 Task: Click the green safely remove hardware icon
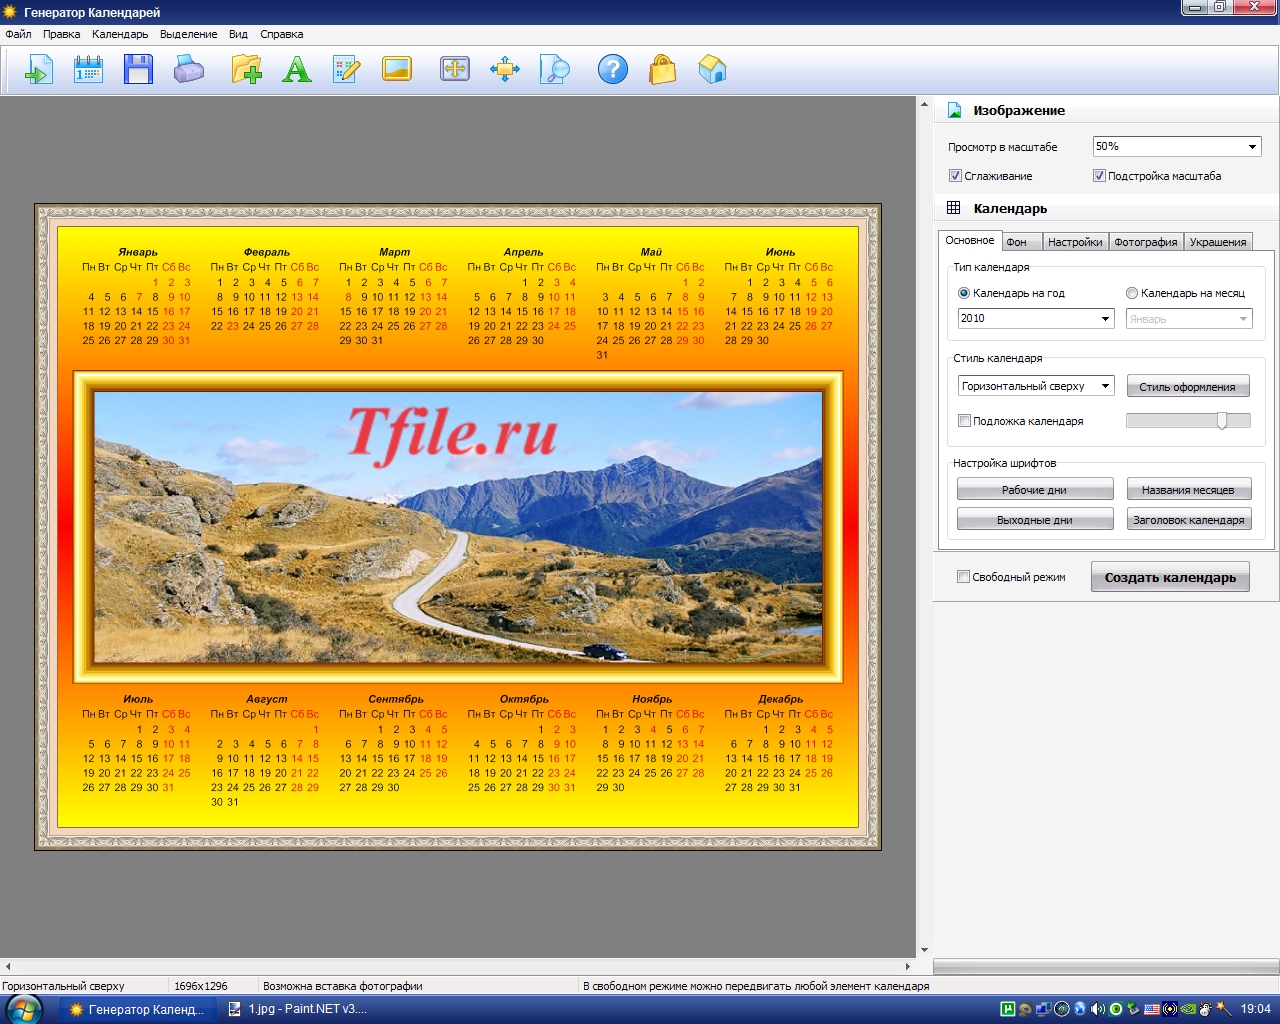coord(1134,1009)
